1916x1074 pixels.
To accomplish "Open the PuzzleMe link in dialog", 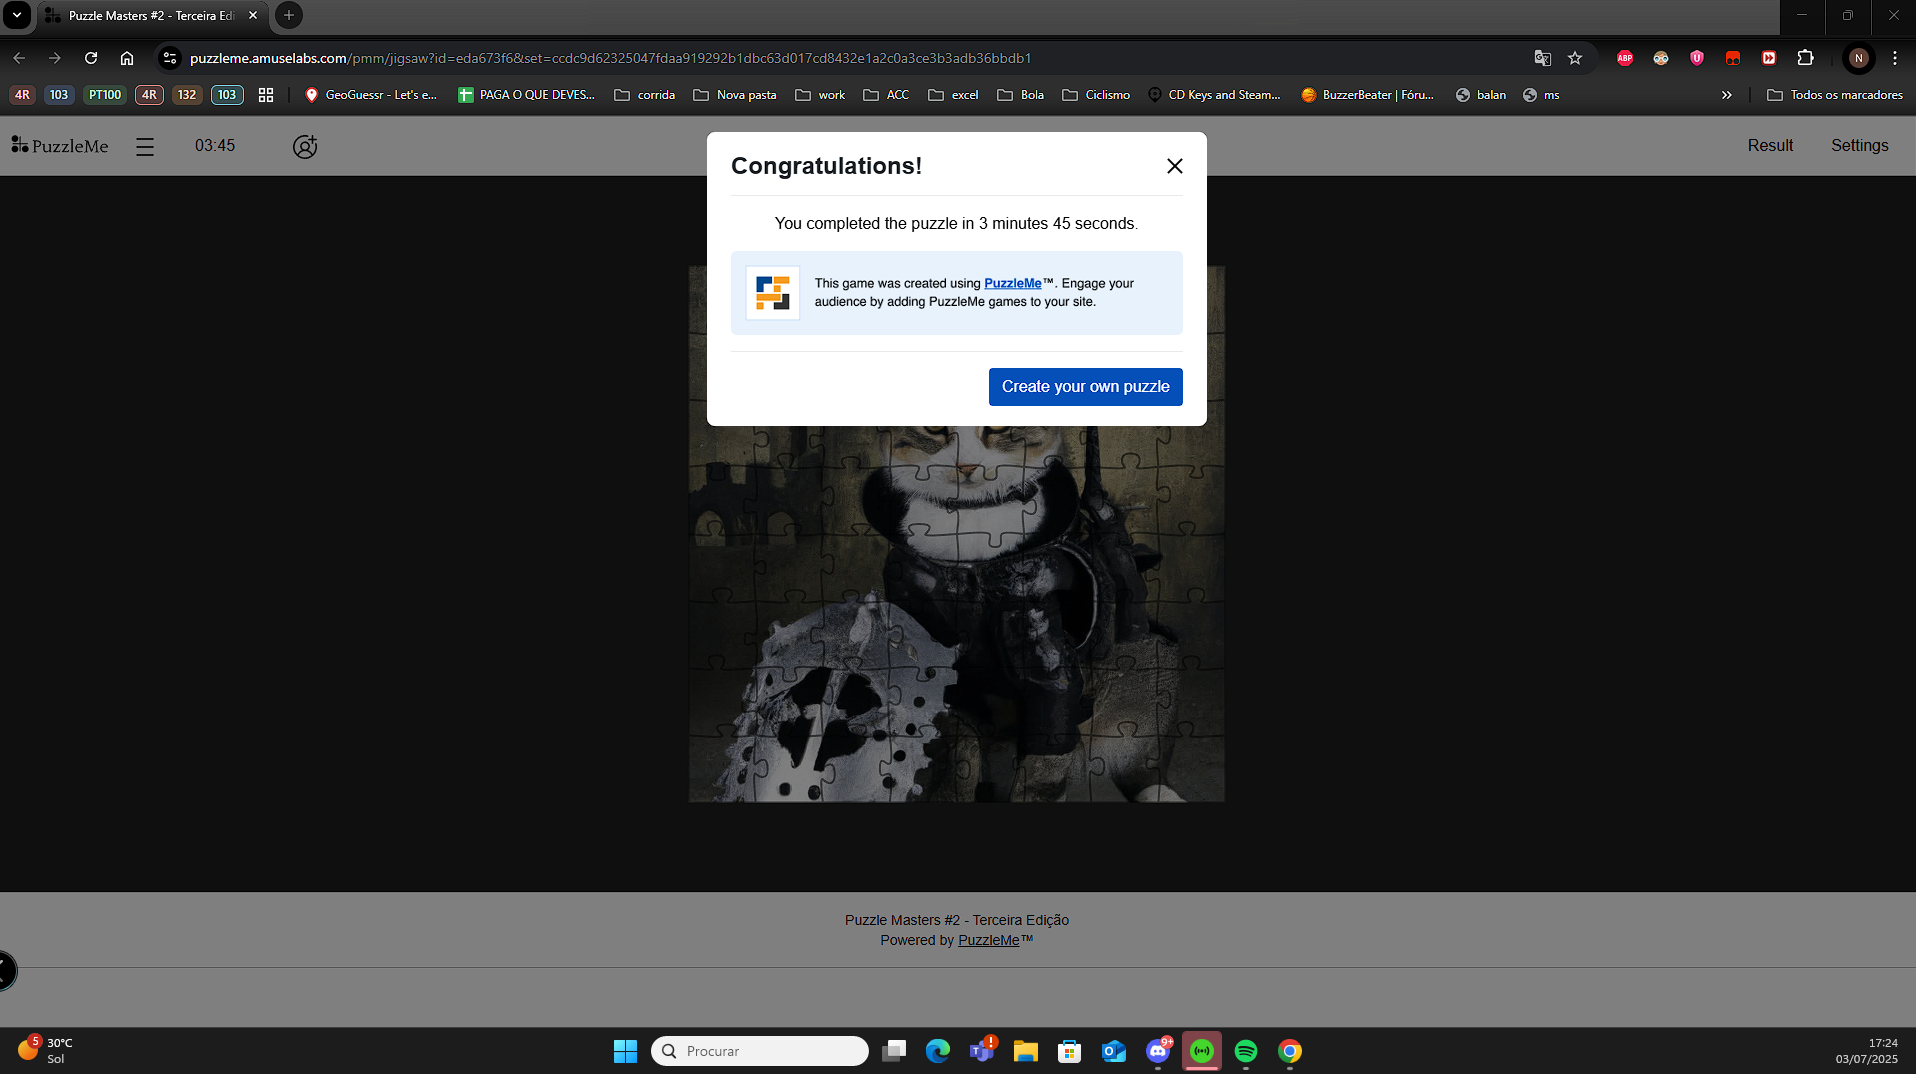I will (x=1012, y=283).
